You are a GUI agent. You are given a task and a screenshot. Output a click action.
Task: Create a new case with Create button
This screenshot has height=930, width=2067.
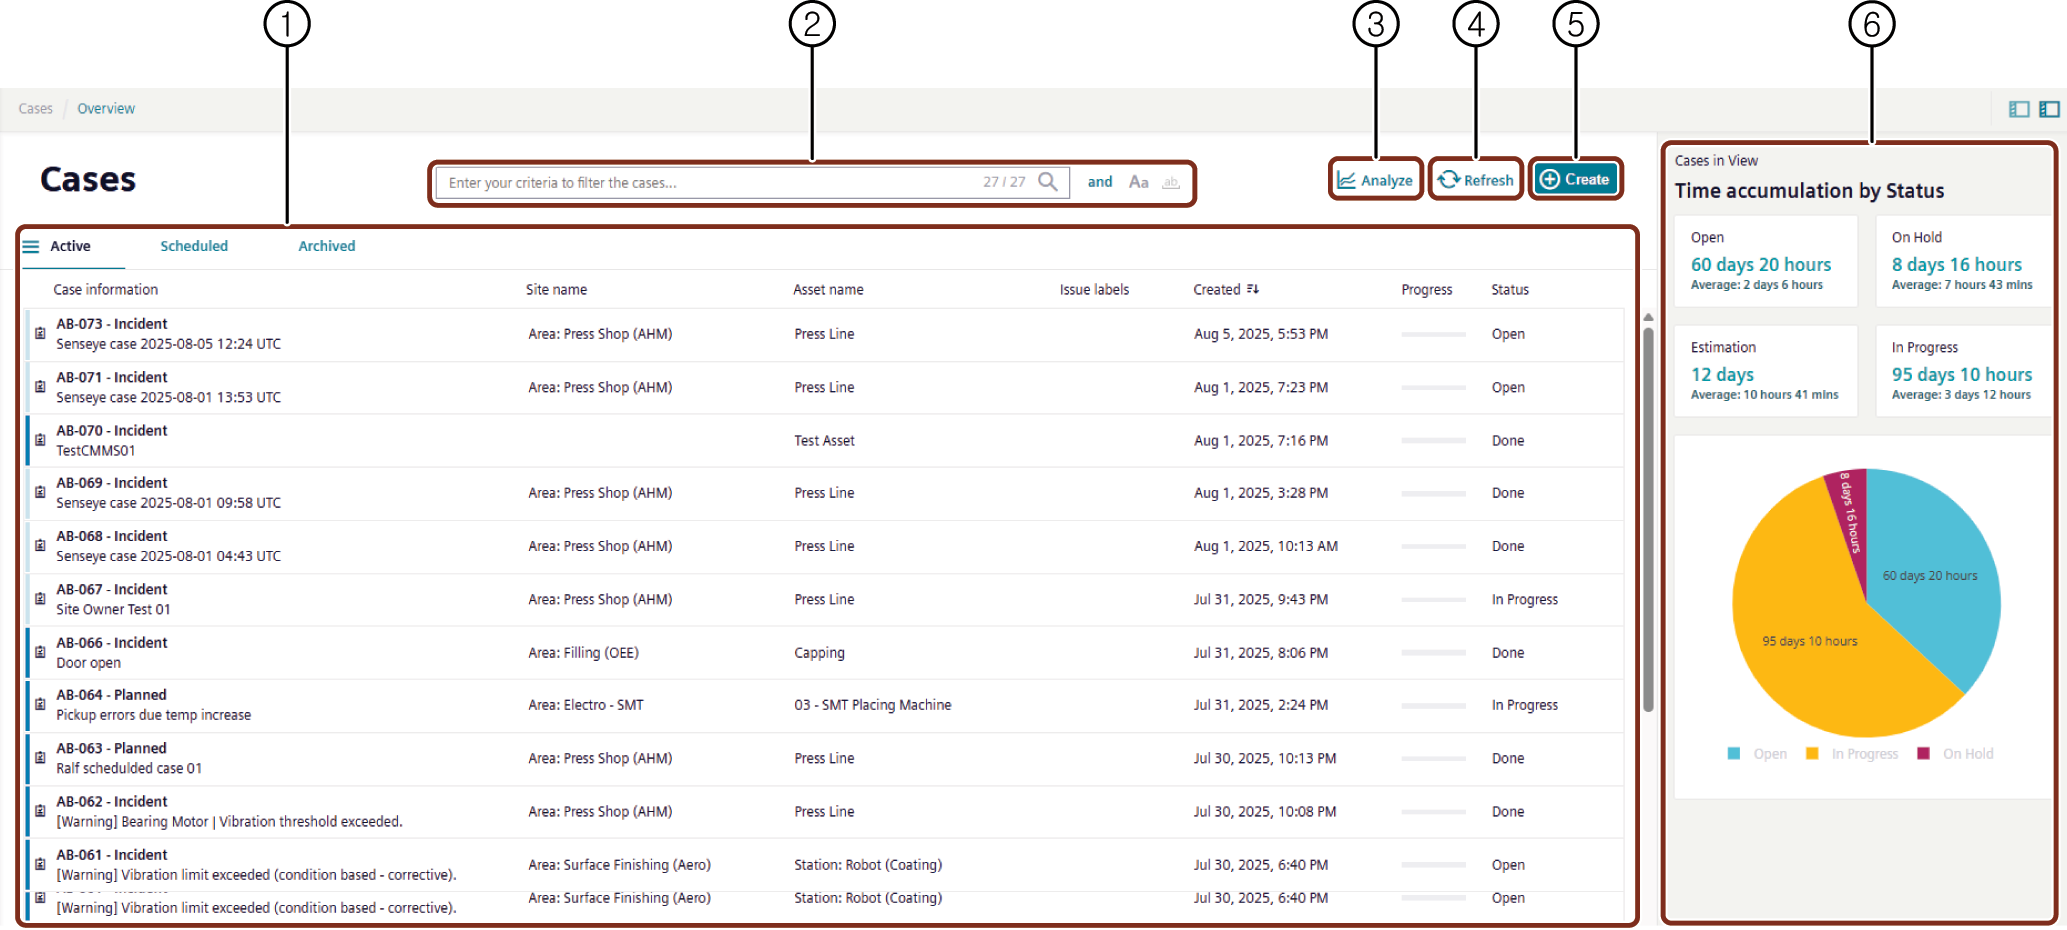(x=1575, y=180)
